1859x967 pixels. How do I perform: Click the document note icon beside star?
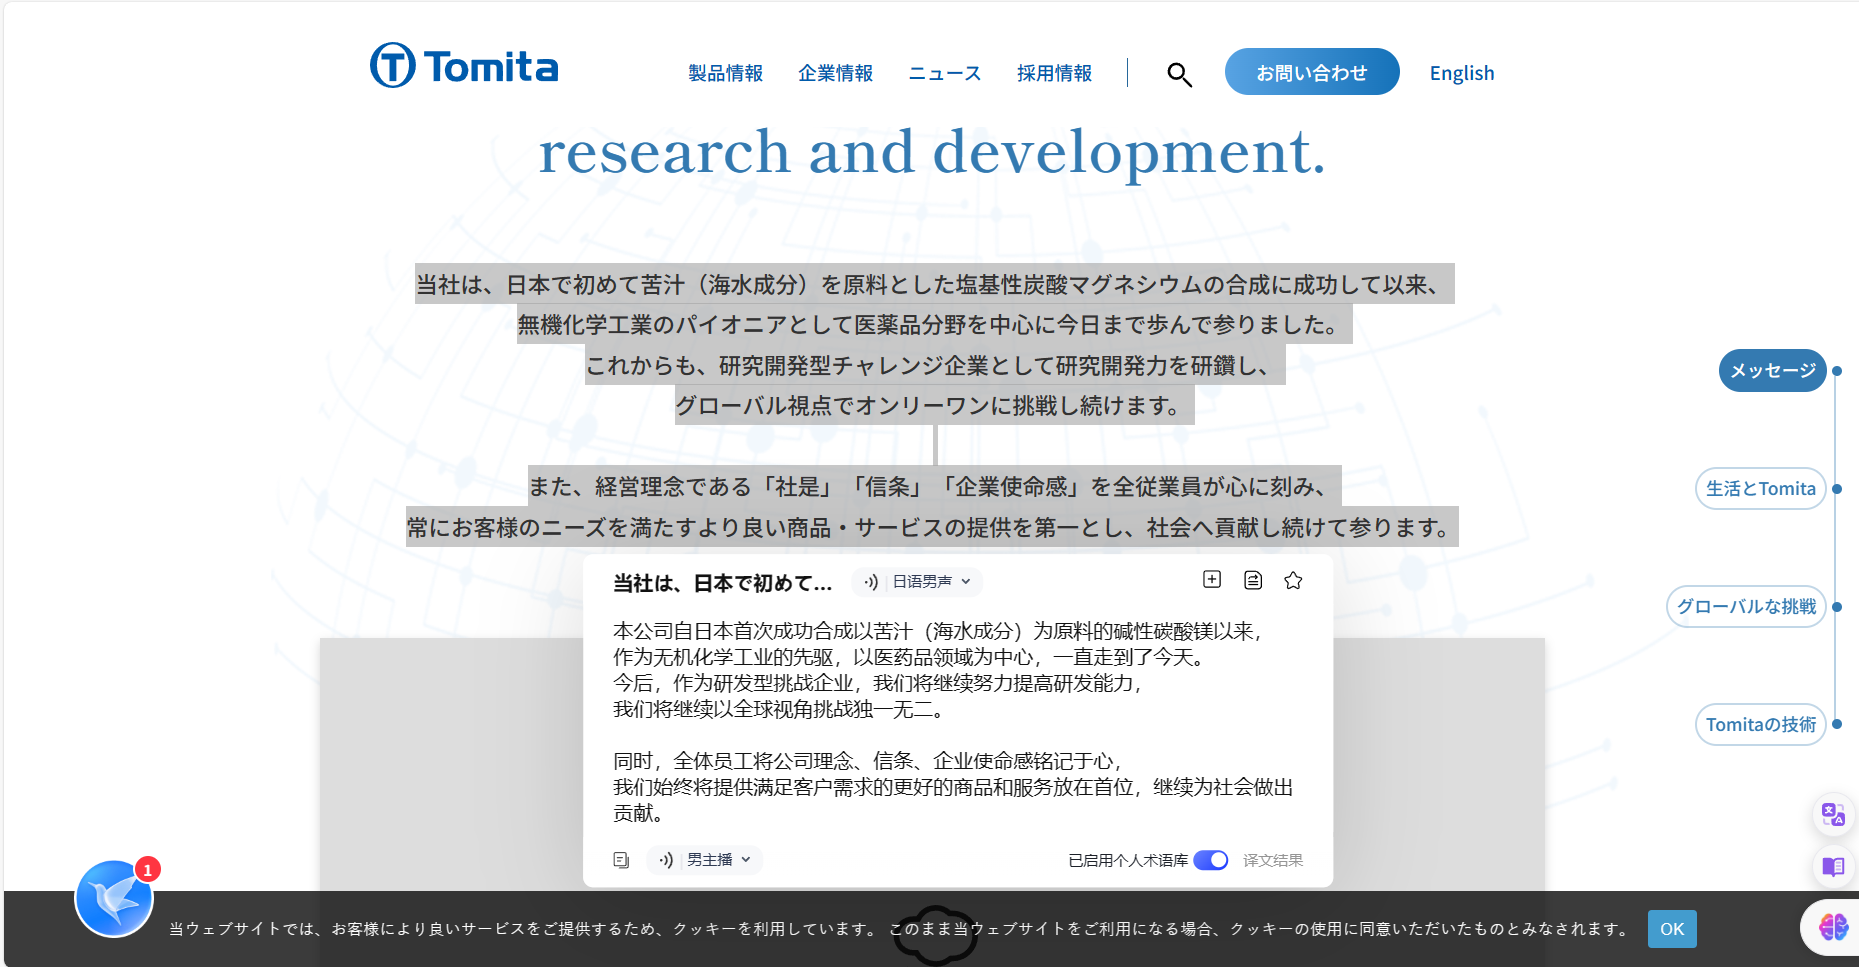[1253, 580]
